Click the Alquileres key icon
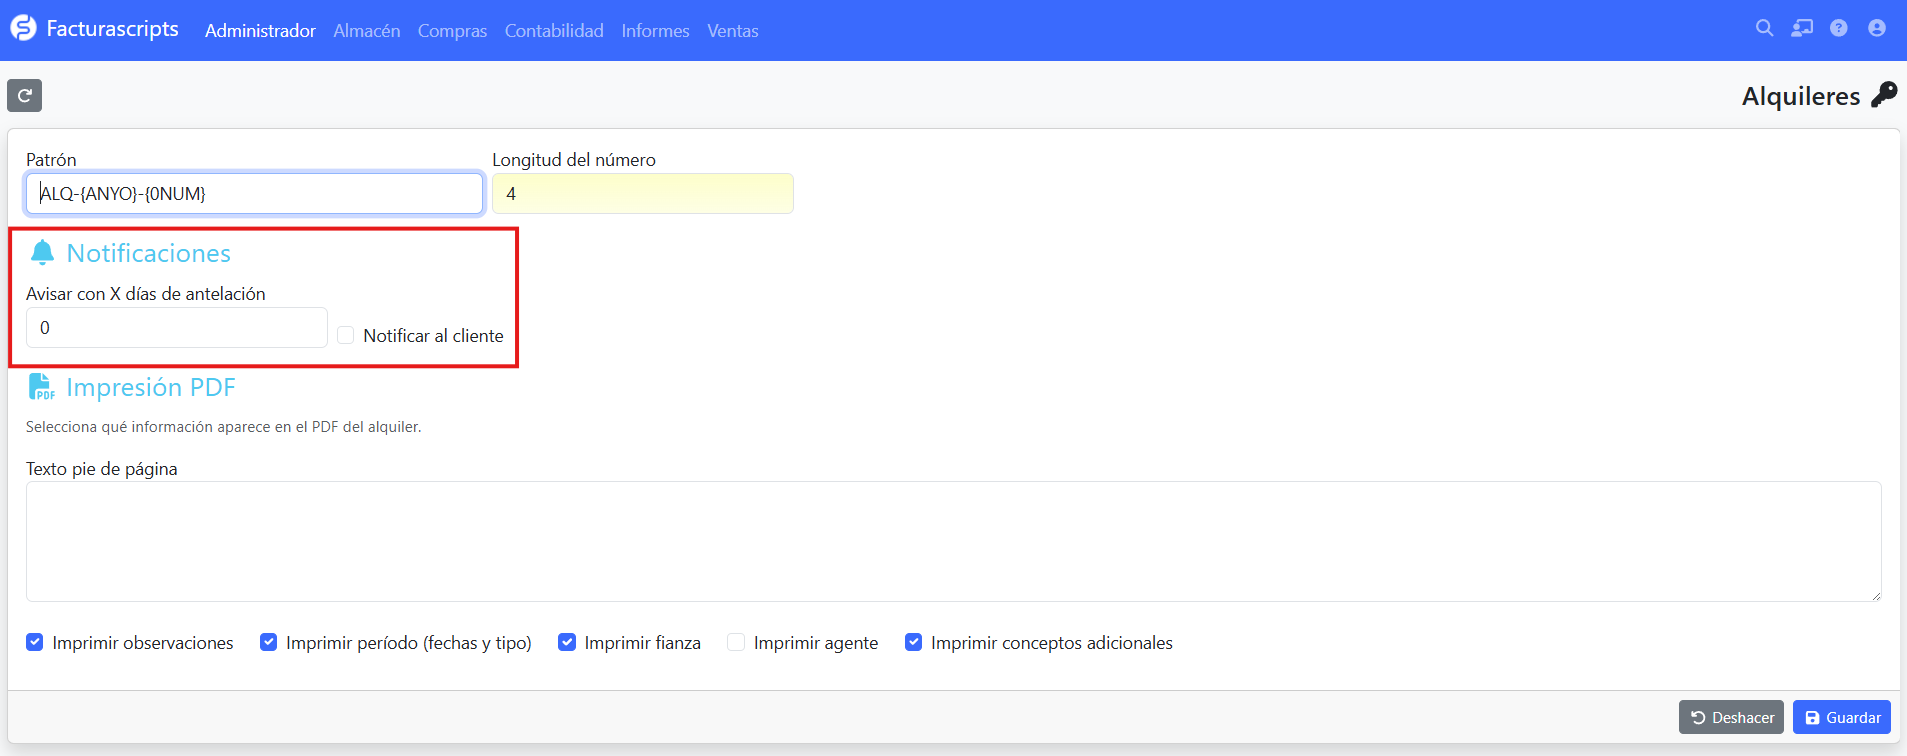 tap(1884, 95)
